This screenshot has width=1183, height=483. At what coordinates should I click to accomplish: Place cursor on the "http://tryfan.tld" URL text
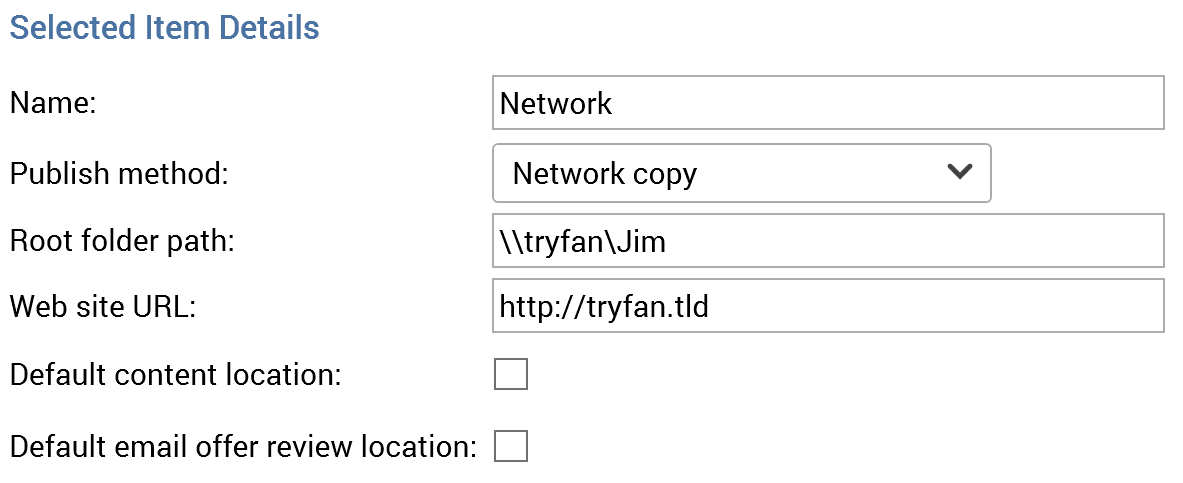(x=604, y=307)
